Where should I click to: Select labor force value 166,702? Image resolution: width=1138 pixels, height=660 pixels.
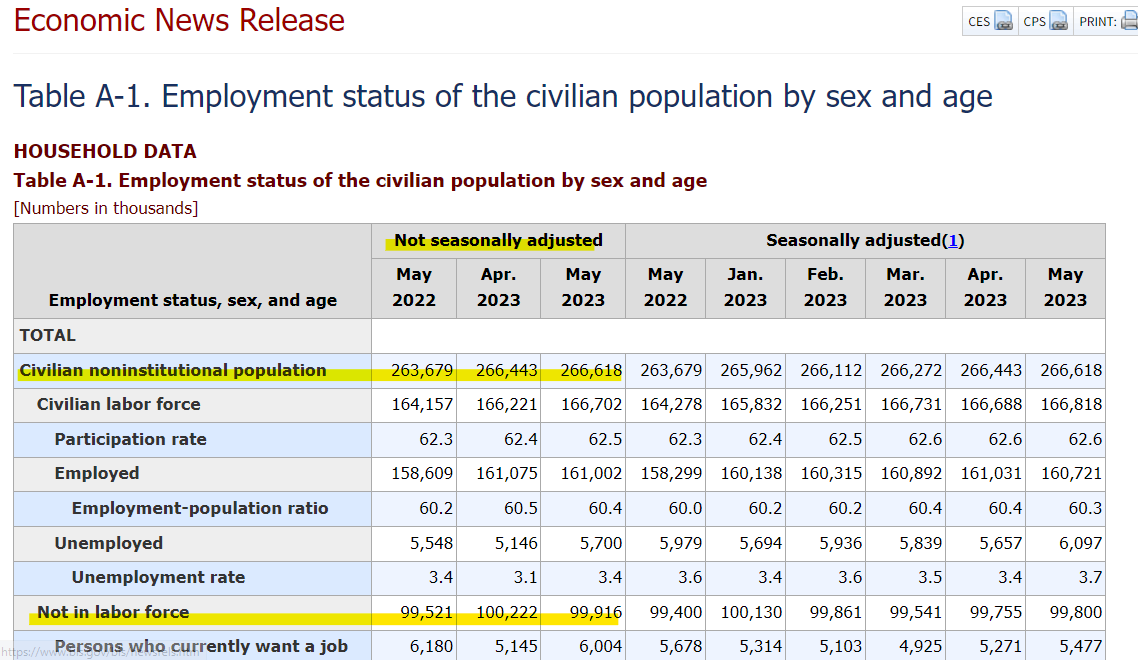(x=591, y=404)
